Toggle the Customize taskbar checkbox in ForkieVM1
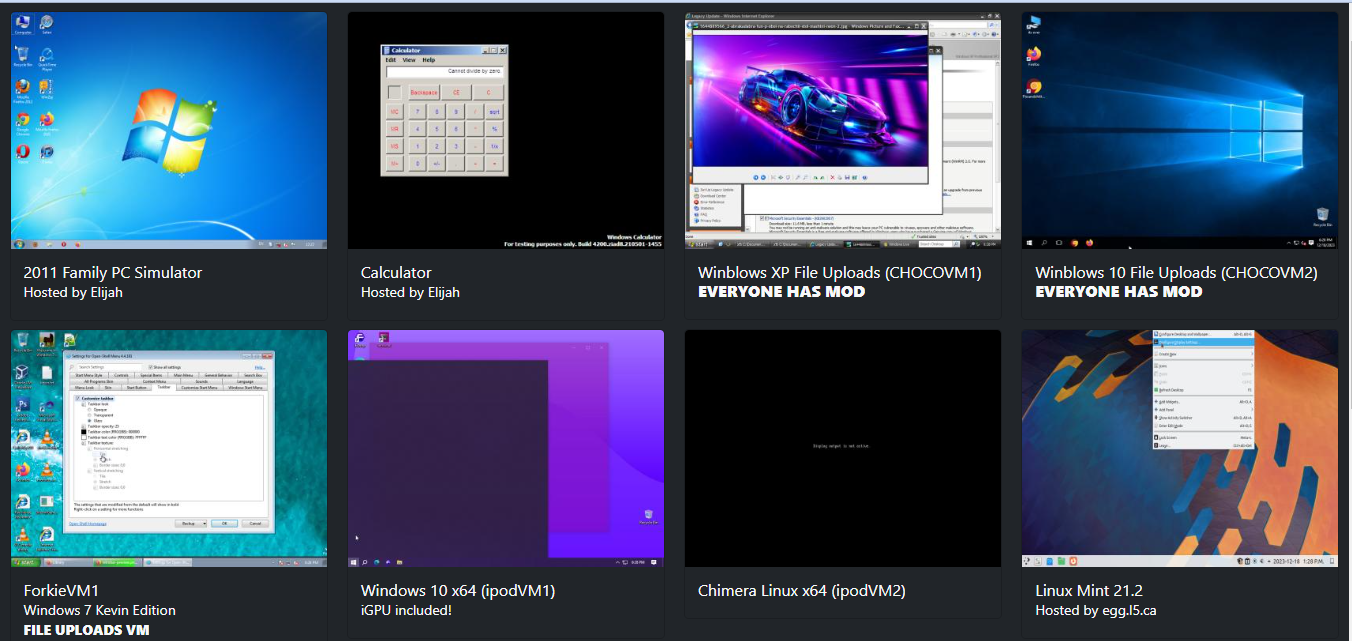Image resolution: width=1352 pixels, height=641 pixels. (78, 398)
